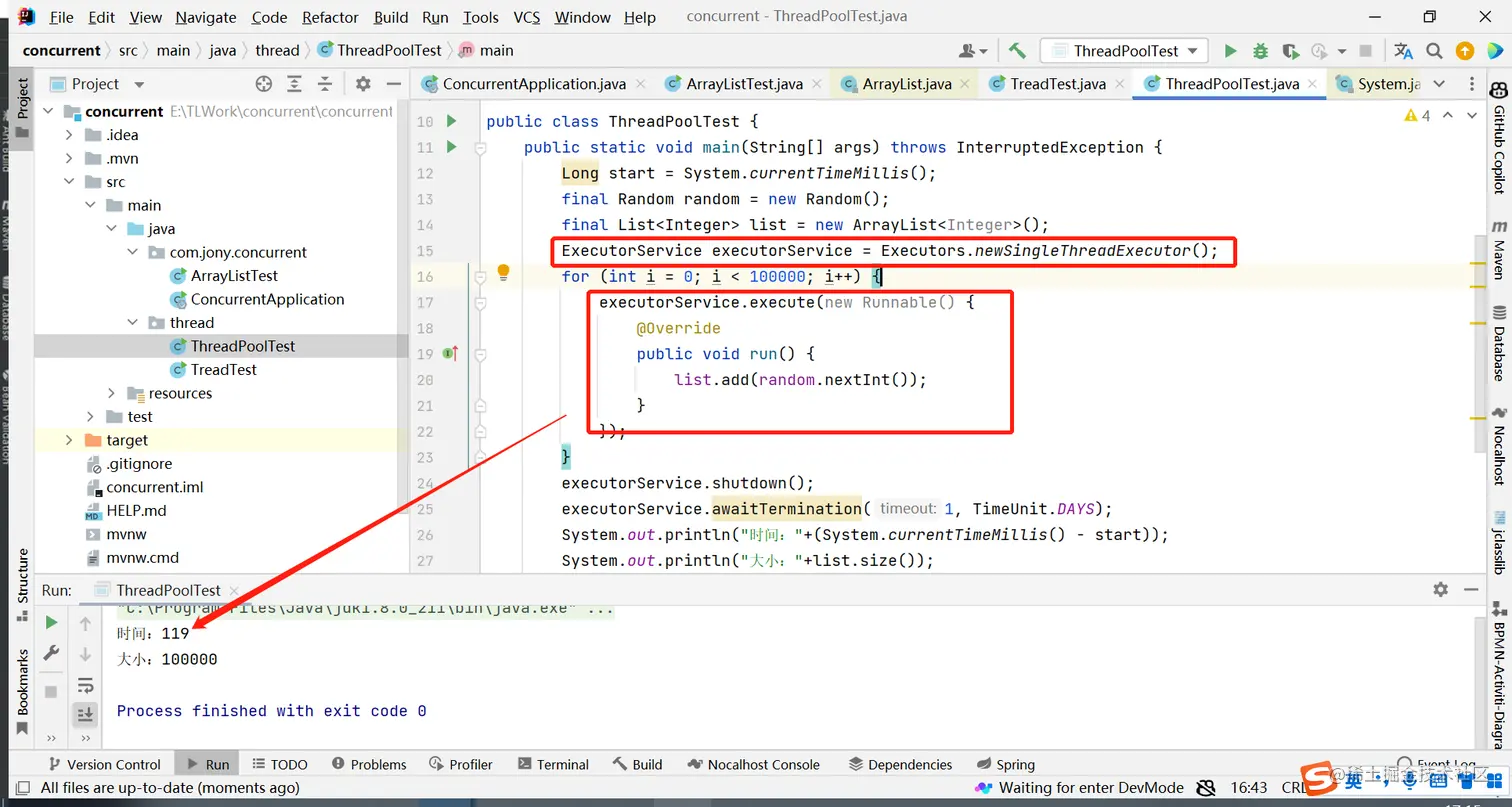
Task: Select concurrent.iml in the project tree
Action: (155, 487)
